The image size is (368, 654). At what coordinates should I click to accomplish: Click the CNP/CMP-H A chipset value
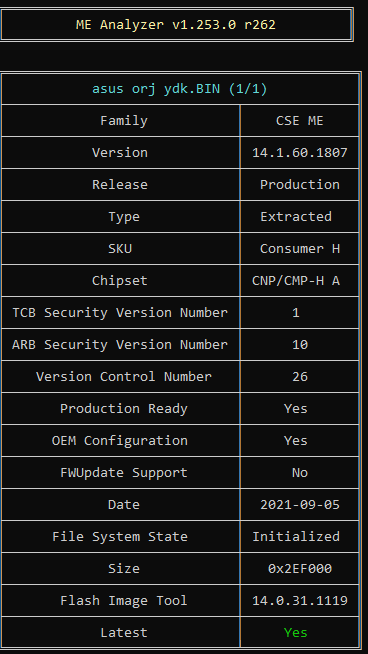point(296,281)
